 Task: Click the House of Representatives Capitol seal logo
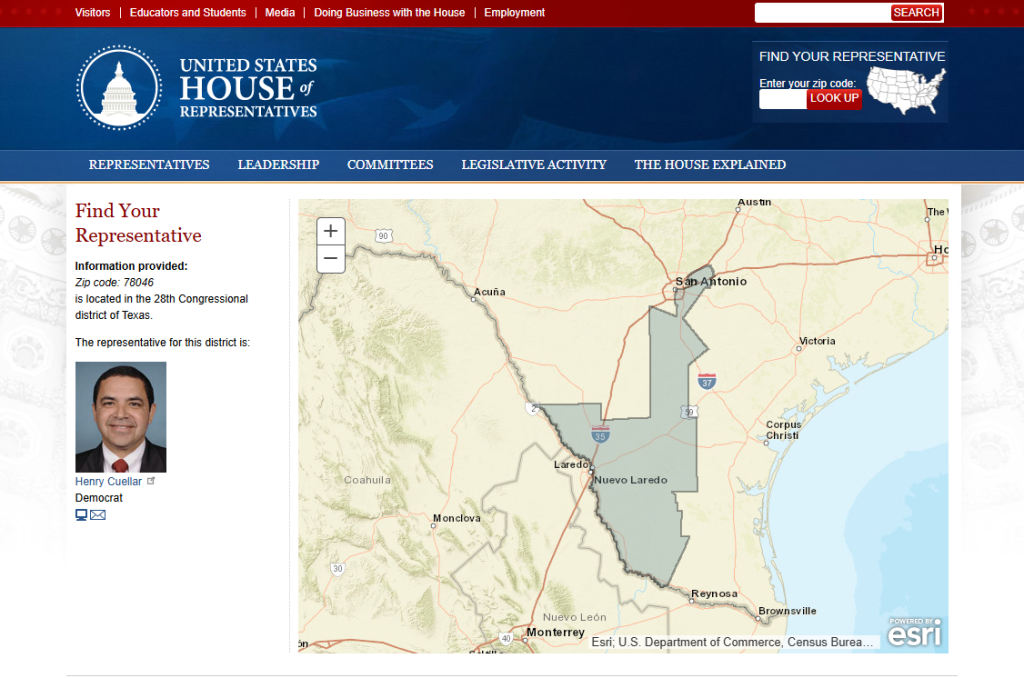coord(119,88)
